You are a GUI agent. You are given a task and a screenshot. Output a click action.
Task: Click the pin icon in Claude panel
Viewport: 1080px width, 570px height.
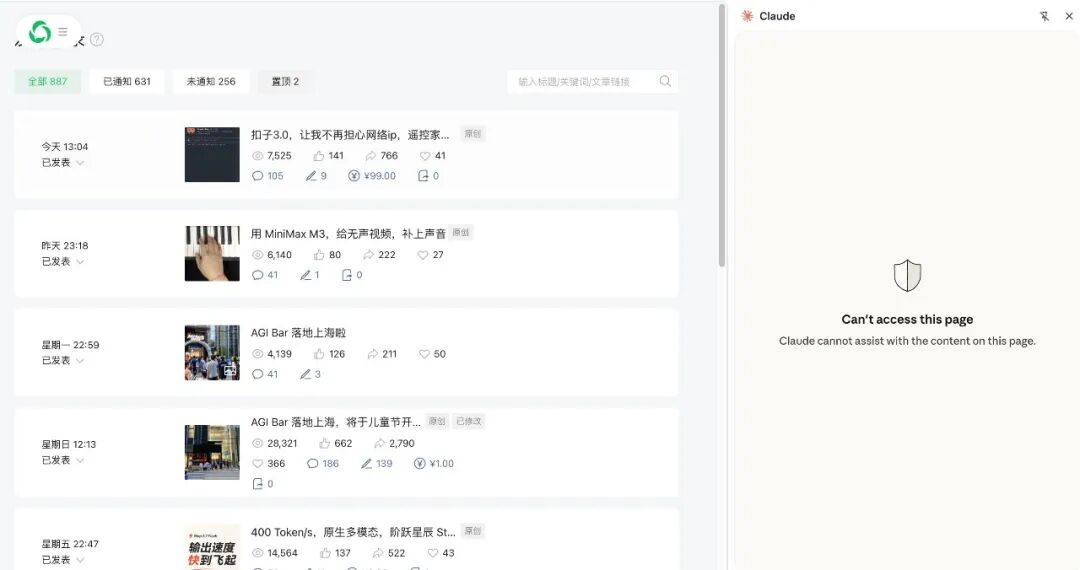(1044, 16)
